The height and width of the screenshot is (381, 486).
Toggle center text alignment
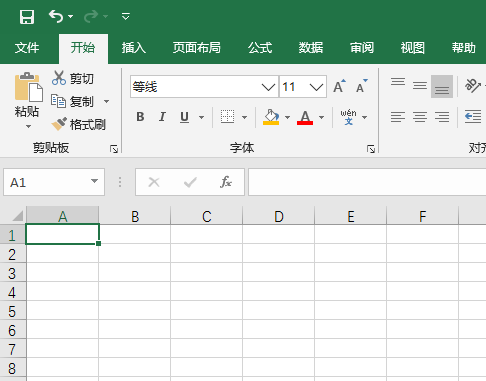pyautogui.click(x=420, y=117)
